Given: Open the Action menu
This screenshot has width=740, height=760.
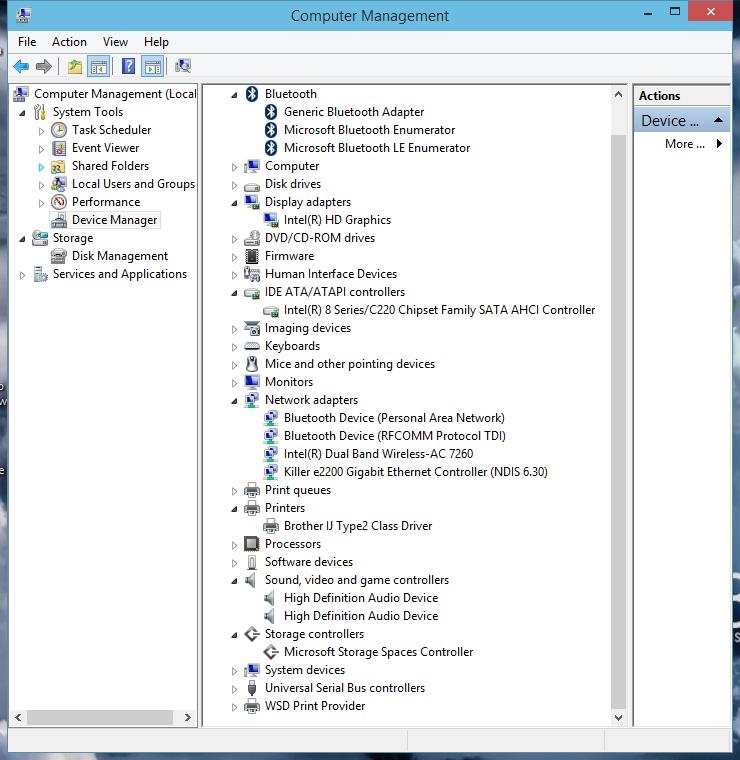Looking at the screenshot, I should coord(69,42).
